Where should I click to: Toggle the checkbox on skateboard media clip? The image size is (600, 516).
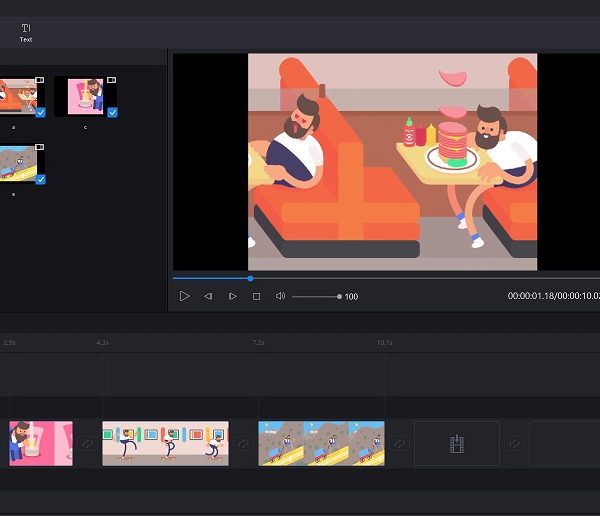pyautogui.click(x=39, y=180)
